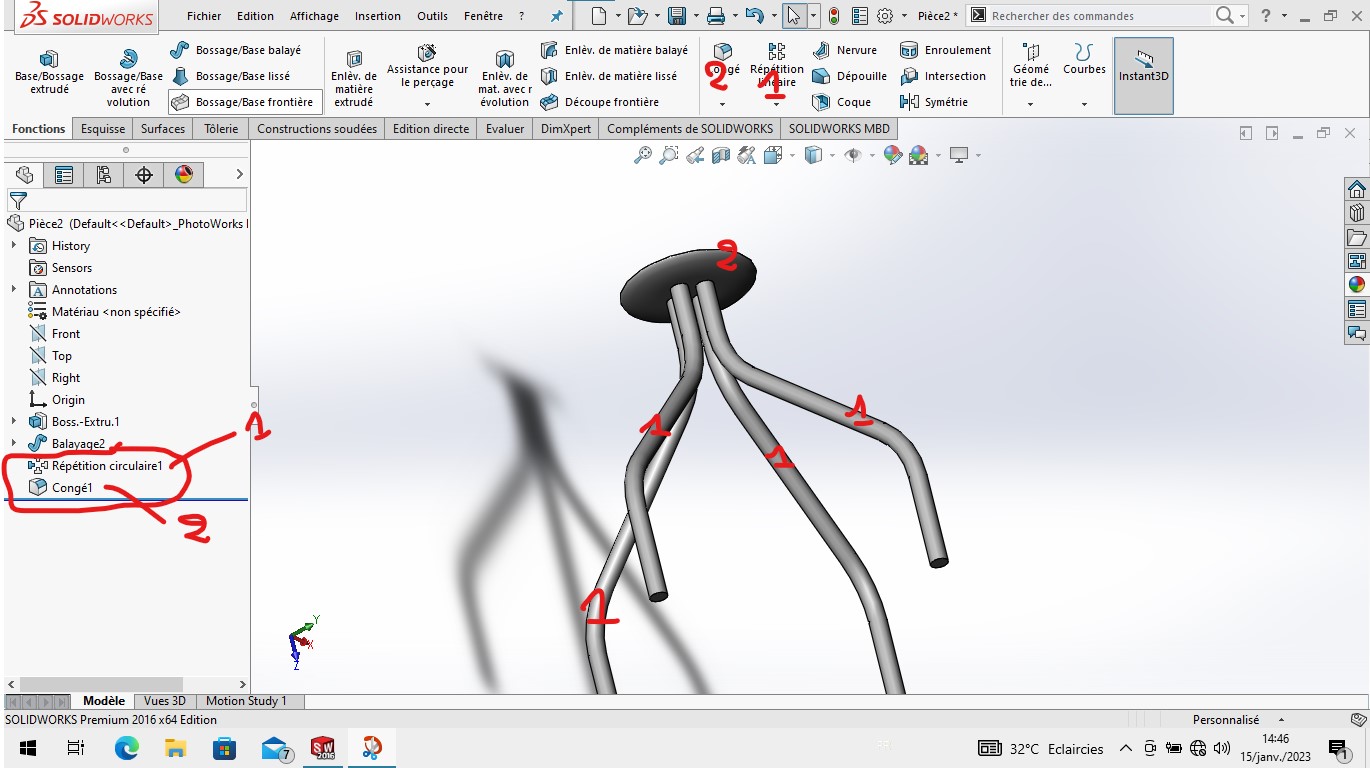
Task: Open the Options gear icon
Action: click(885, 16)
